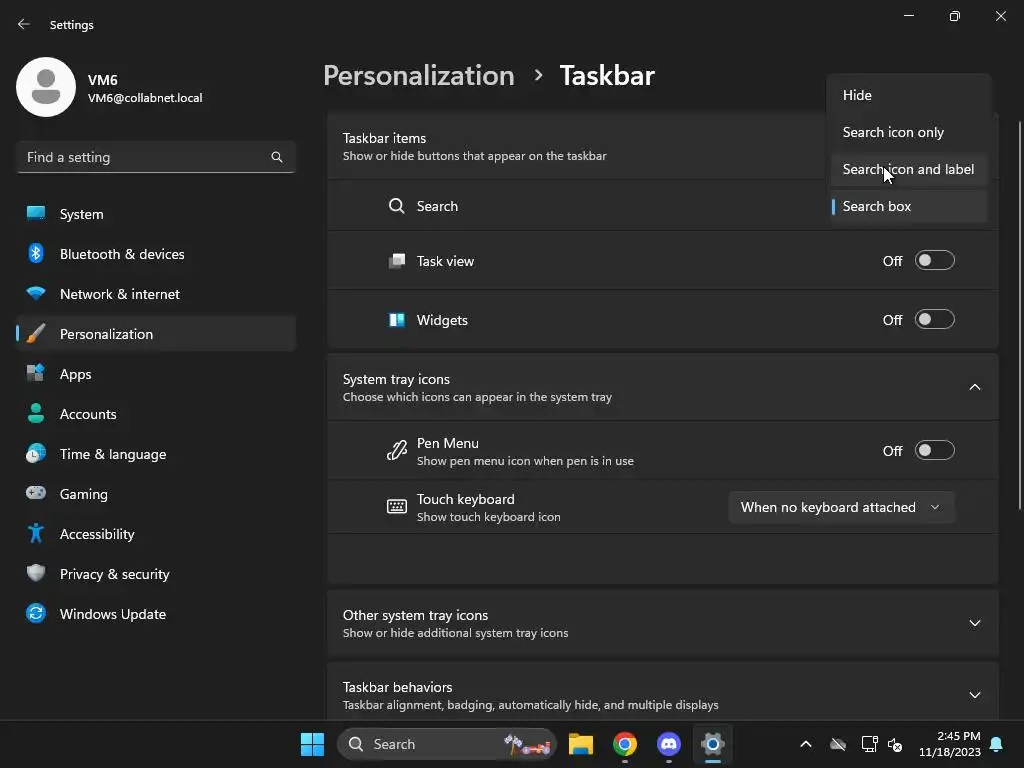The image size is (1024, 768).
Task: Open Windows Update sync icon
Action: click(36, 613)
